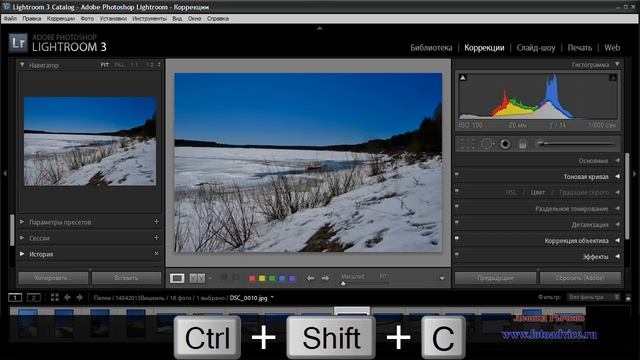The height and width of the screenshot is (360, 640).
Task: Switch to the Библиотека module
Action: click(431, 48)
